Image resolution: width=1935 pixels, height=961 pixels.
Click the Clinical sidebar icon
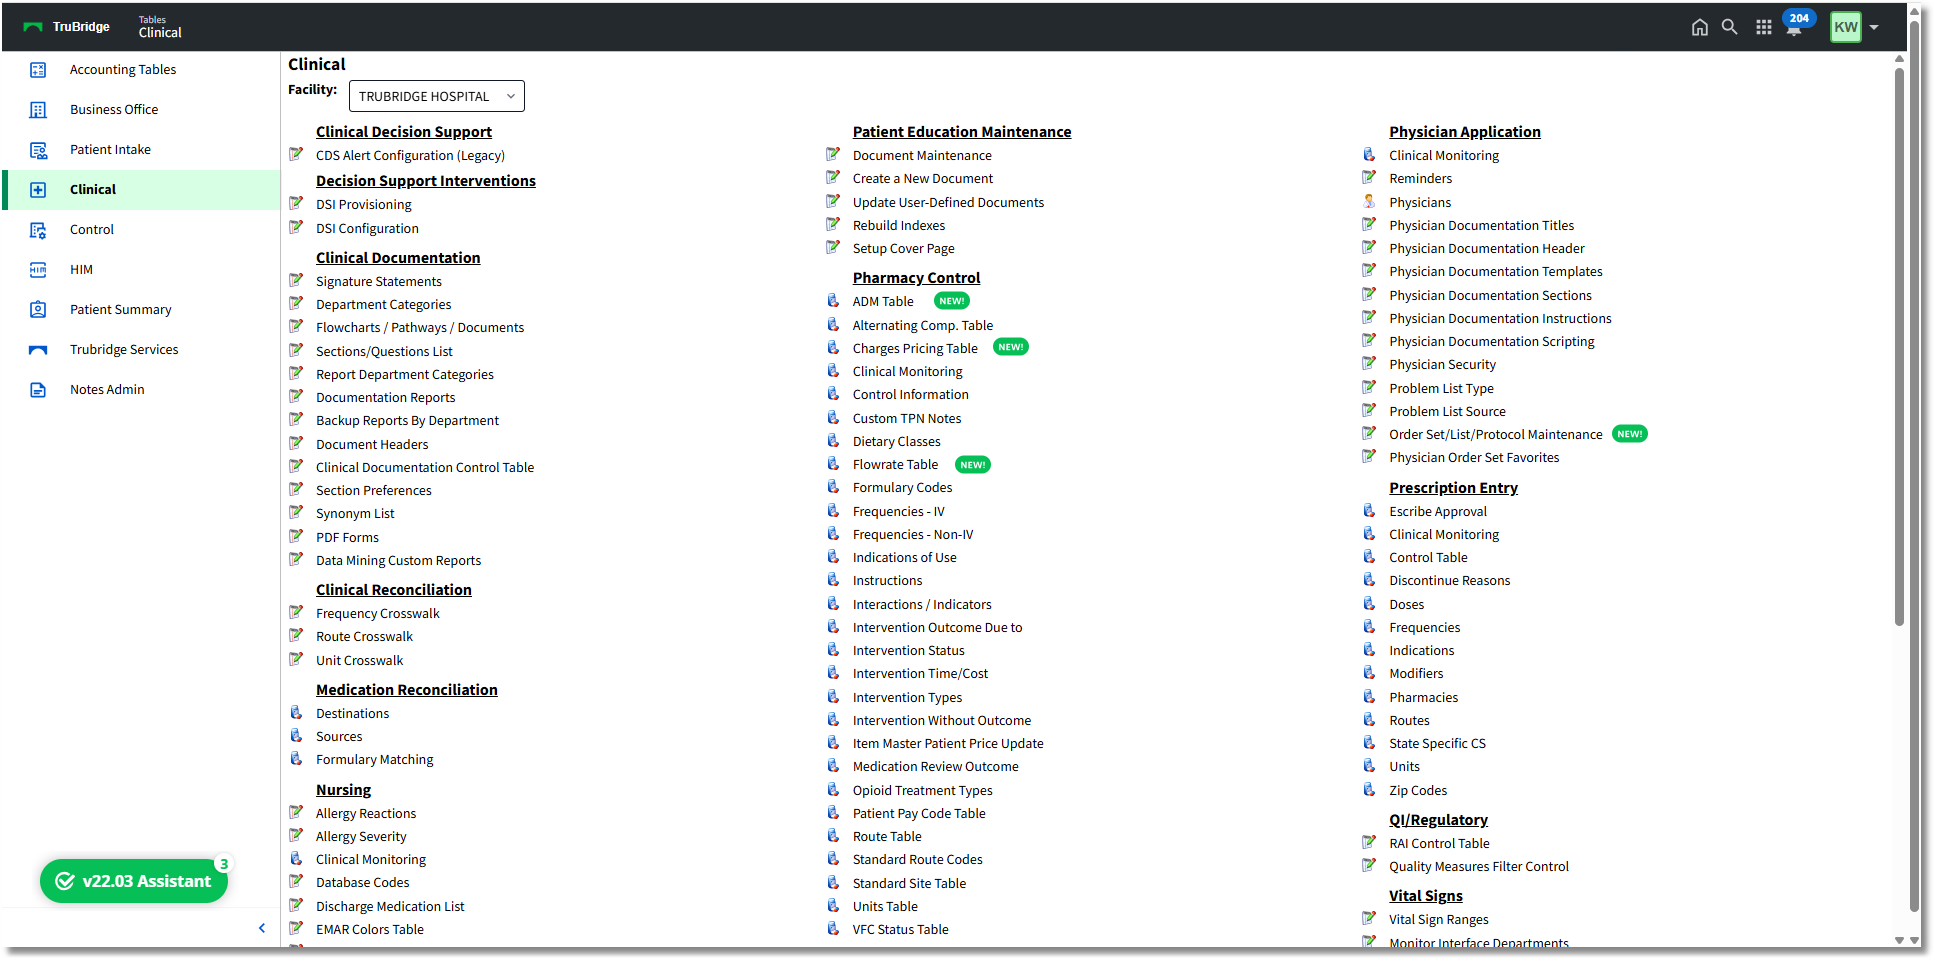tap(38, 190)
